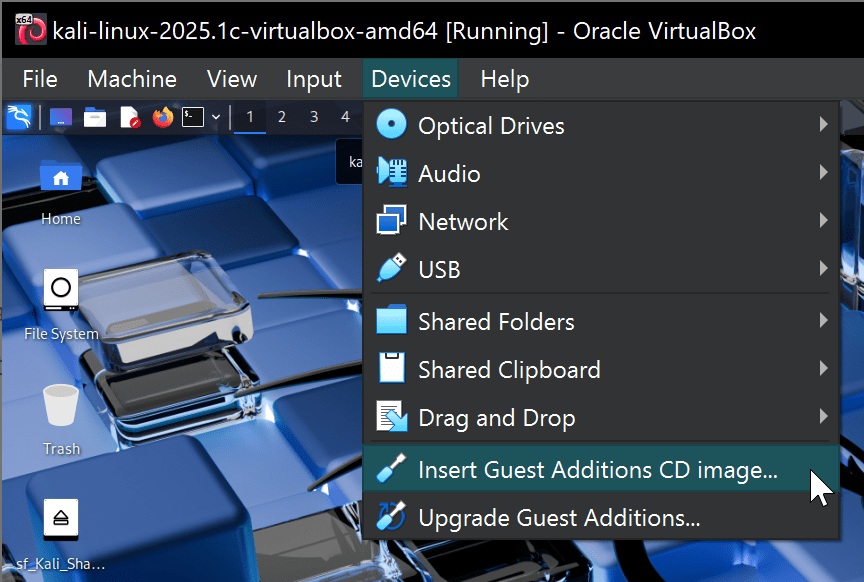This screenshot has width=864, height=582.
Task: Click the USB plug icon
Action: tap(392, 268)
